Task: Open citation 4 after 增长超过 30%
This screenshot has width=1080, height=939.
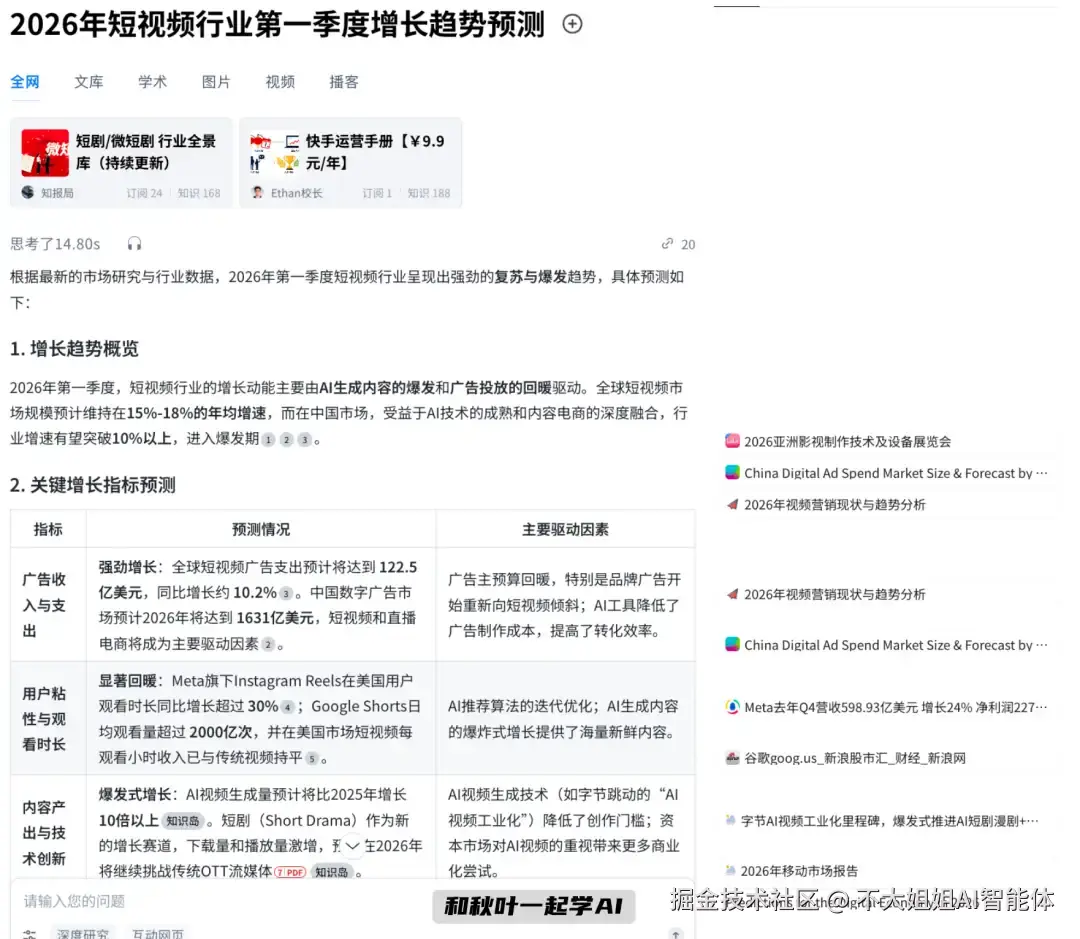Action: point(288,707)
